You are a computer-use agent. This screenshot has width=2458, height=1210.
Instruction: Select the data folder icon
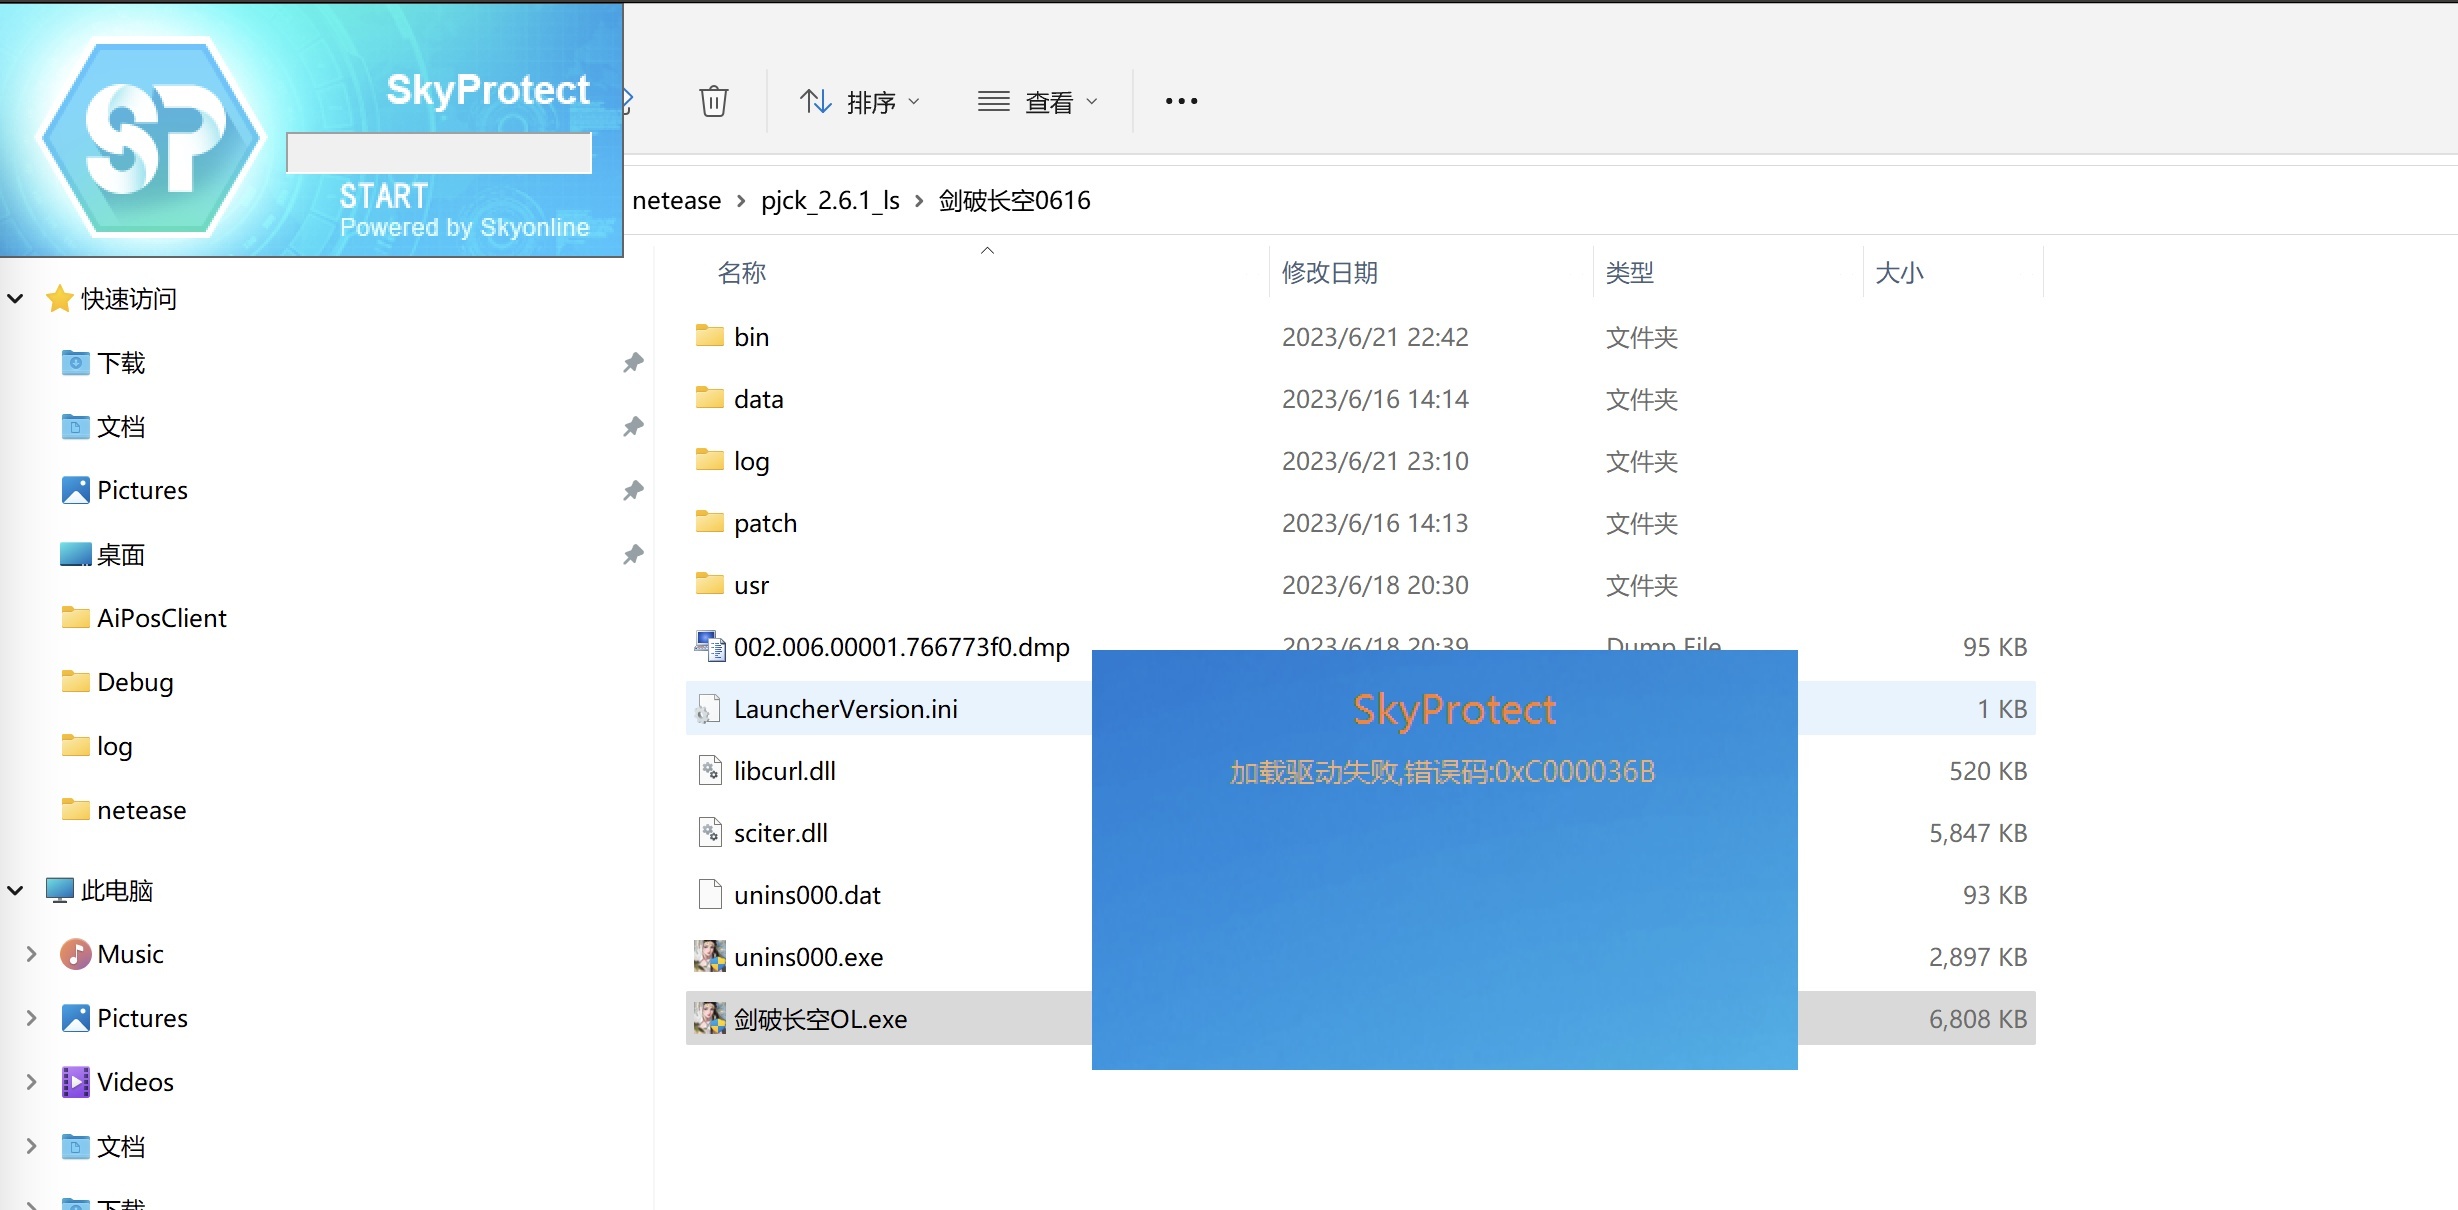click(x=709, y=397)
